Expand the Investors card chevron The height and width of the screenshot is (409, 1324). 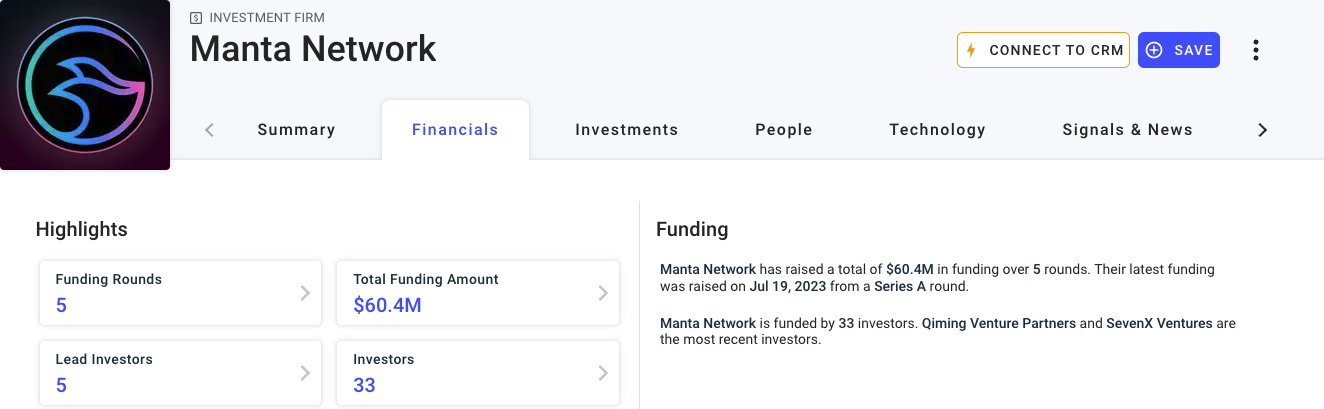point(603,373)
